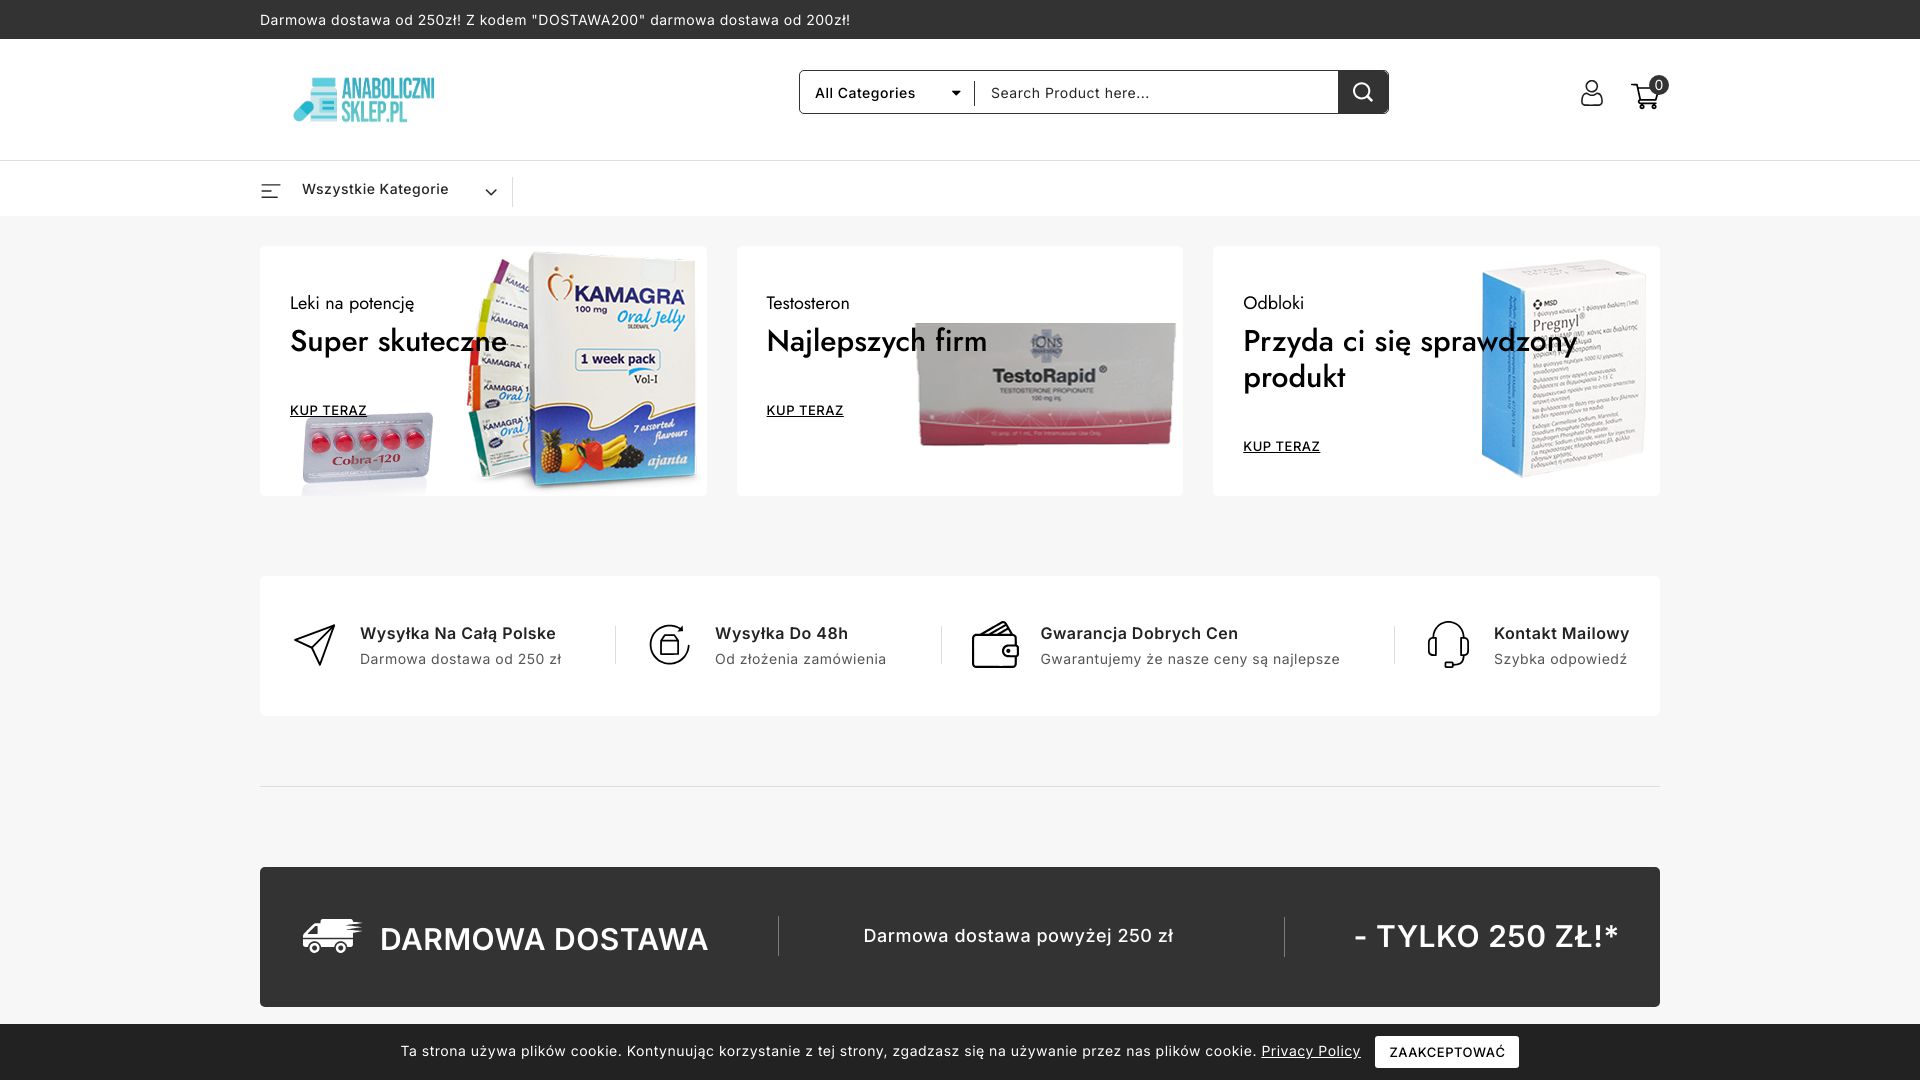Accept cookies with ZAAKCEPTOWAĆ button
This screenshot has width=1920, height=1080.
[1446, 1052]
